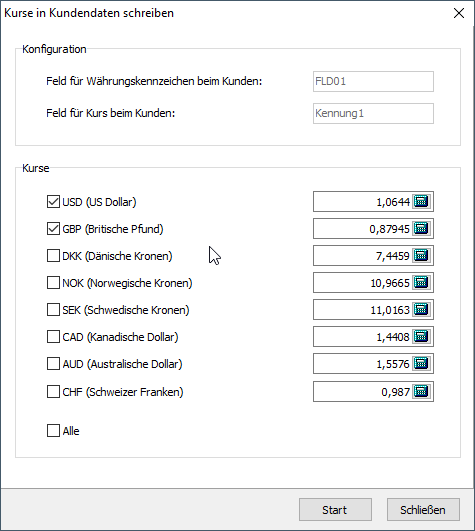The width and height of the screenshot is (475, 531).
Task: Open calculator icon for CAD rate
Action: coord(422,337)
